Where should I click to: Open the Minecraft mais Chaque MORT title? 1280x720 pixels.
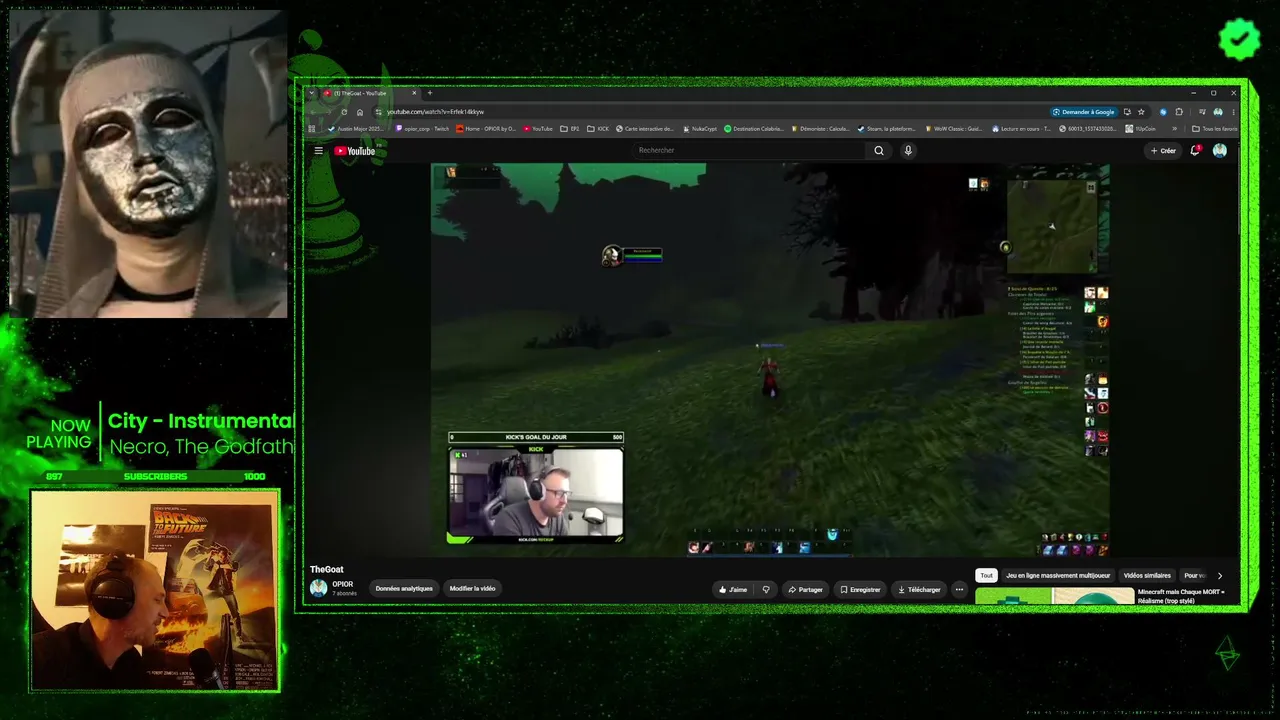click(1181, 596)
